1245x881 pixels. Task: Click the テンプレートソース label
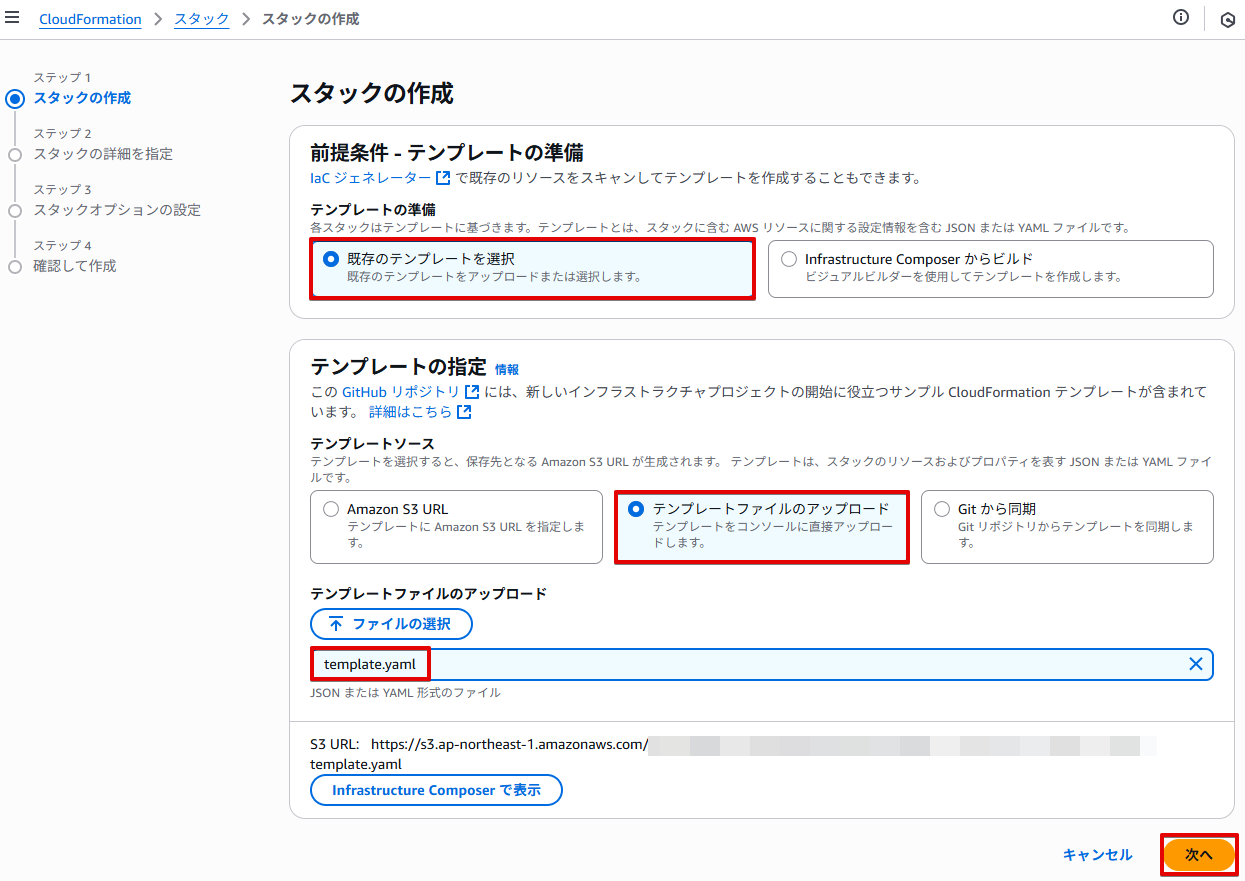click(x=373, y=443)
